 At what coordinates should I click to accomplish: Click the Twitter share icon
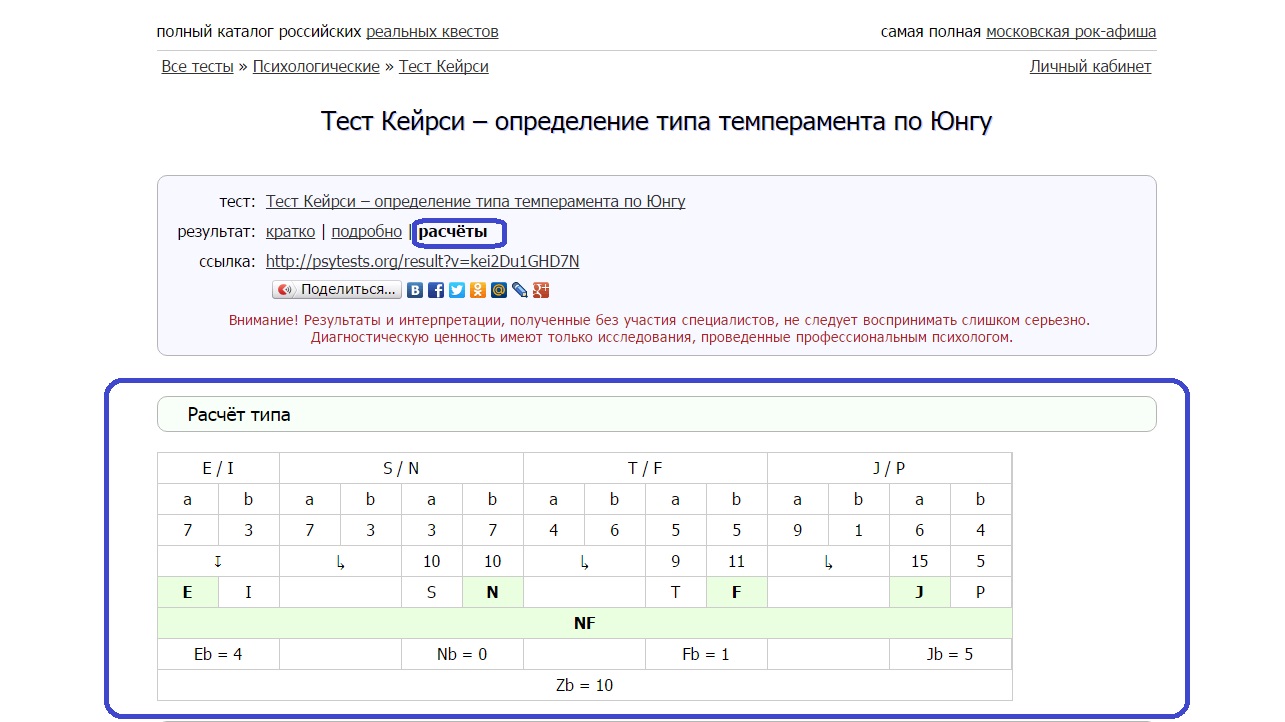(x=457, y=290)
